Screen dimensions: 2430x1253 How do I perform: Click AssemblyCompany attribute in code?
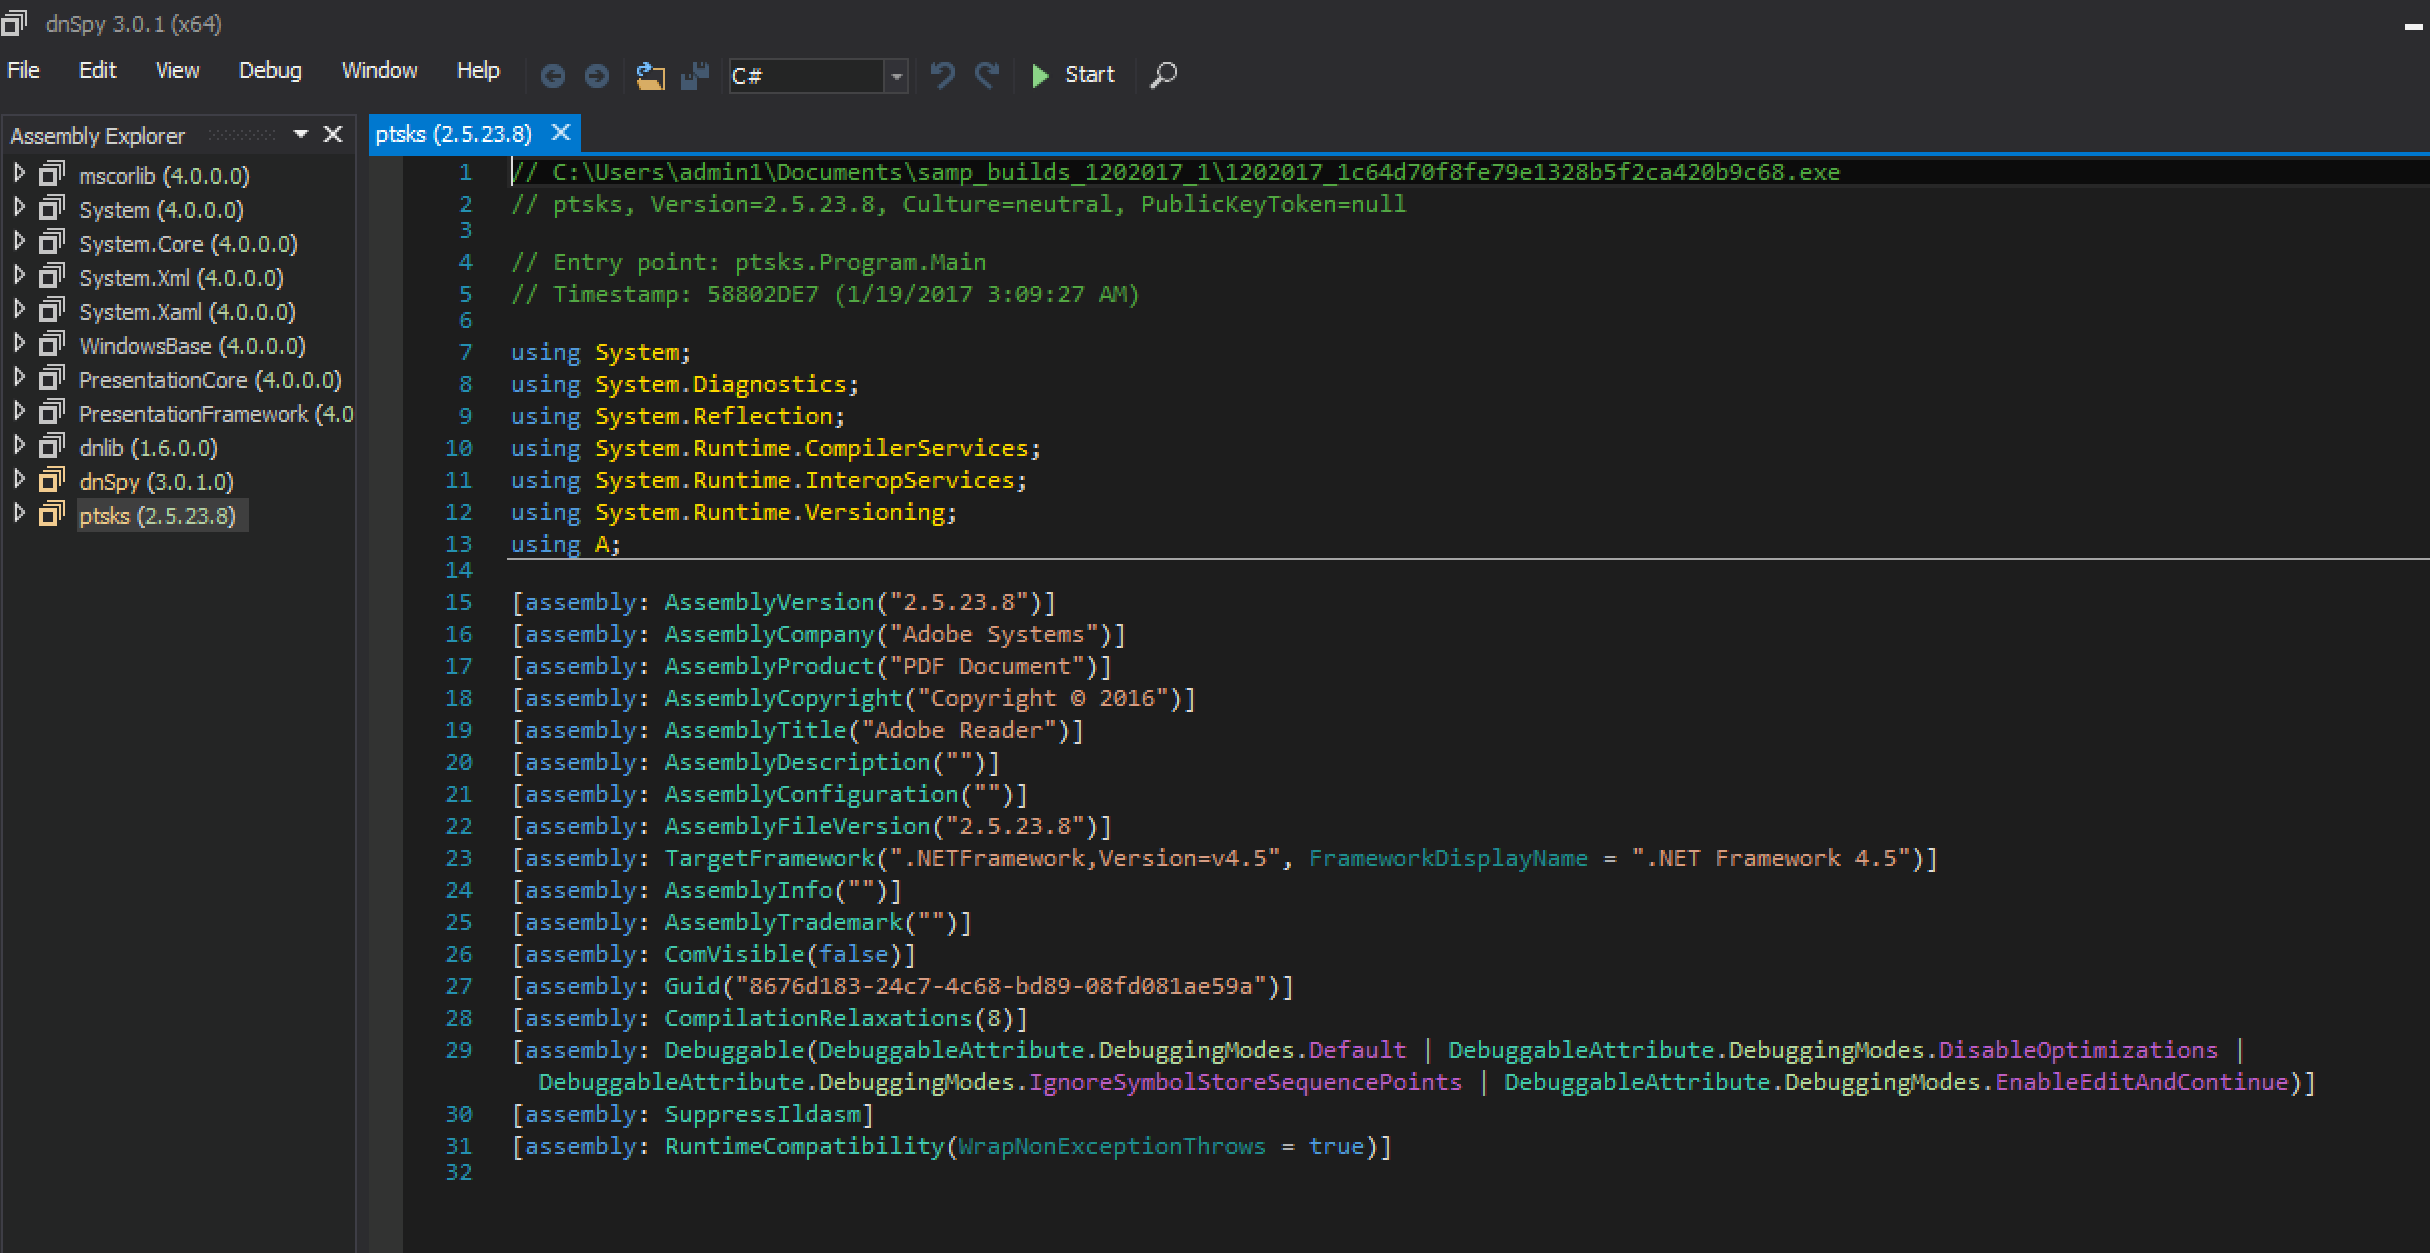[x=769, y=634]
